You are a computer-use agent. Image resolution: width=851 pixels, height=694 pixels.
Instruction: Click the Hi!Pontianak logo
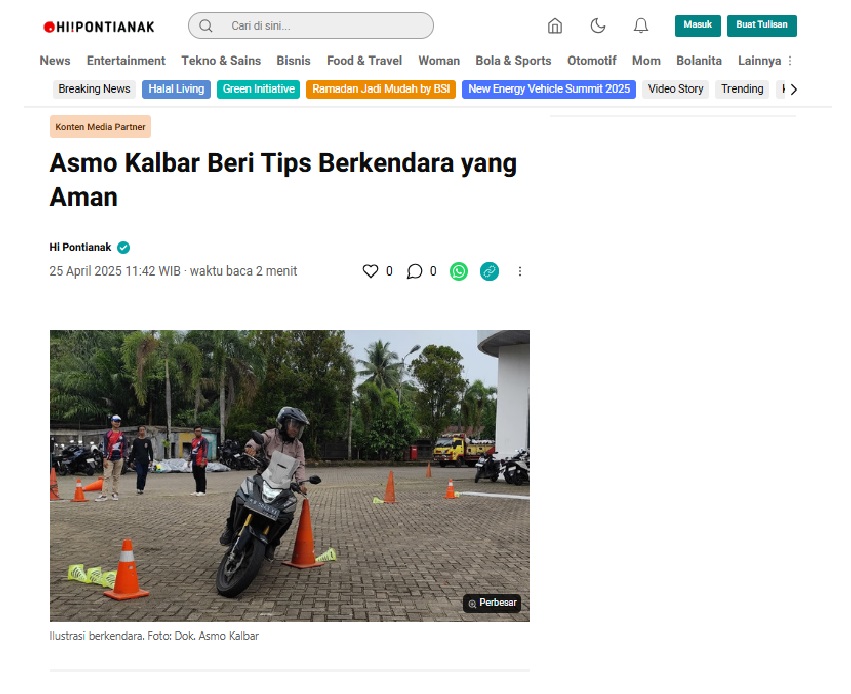(x=99, y=27)
